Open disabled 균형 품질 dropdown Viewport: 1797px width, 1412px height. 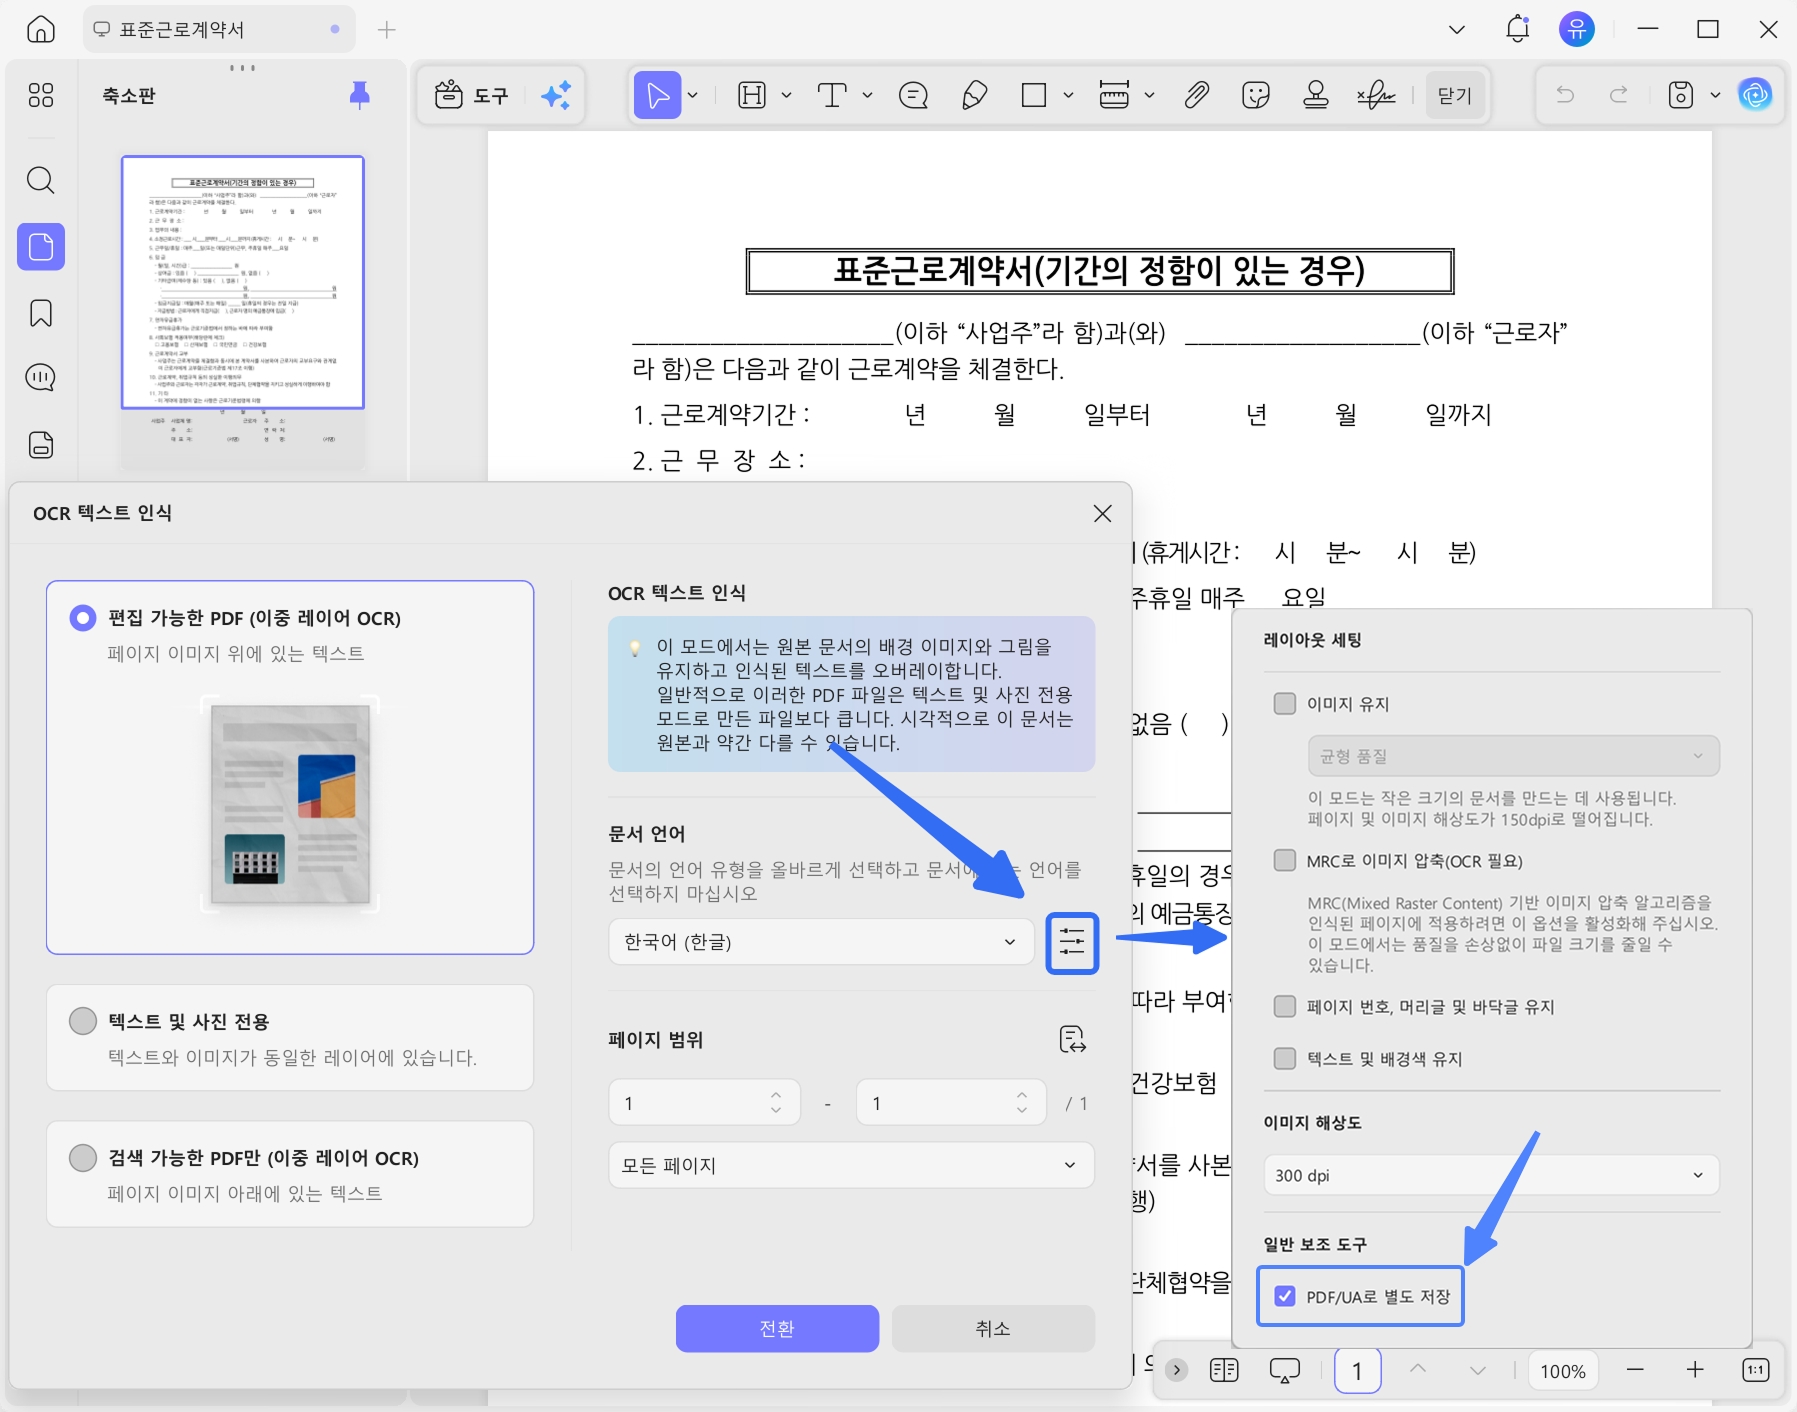coord(1513,756)
